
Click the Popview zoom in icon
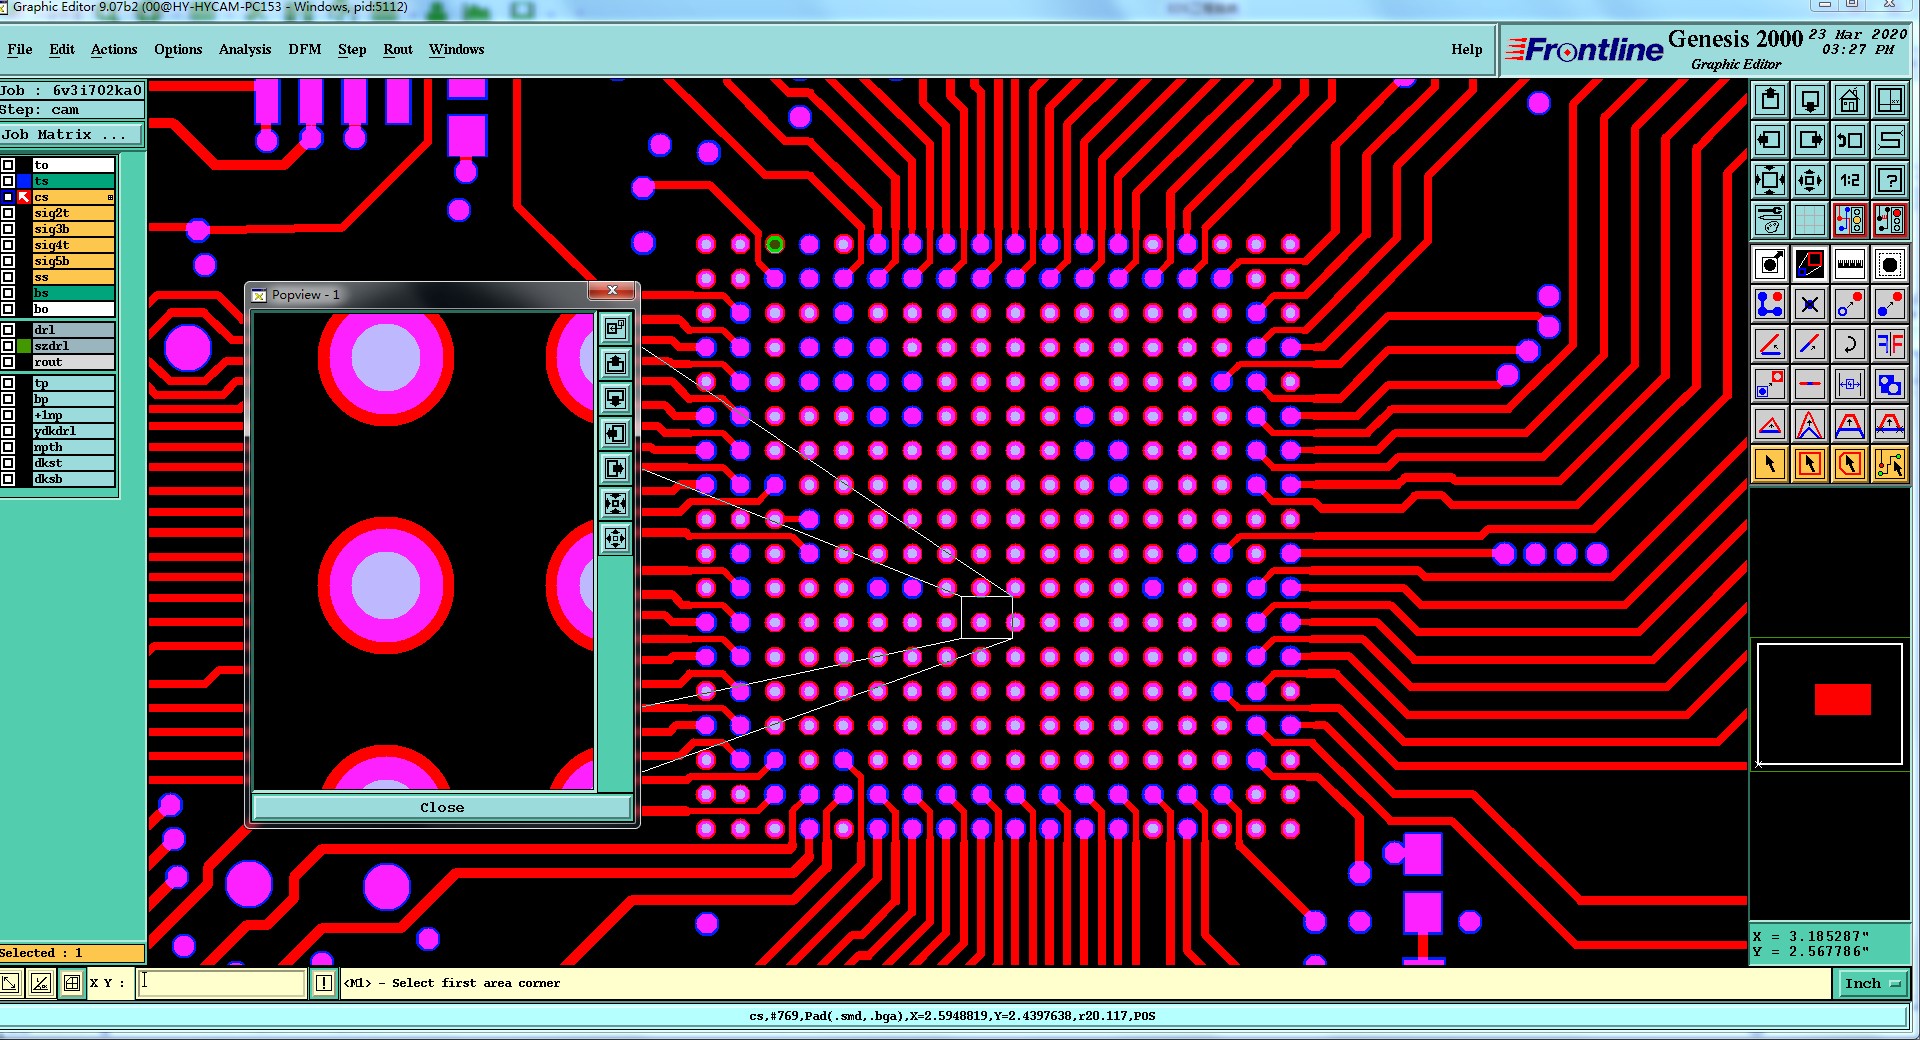pos(616,503)
